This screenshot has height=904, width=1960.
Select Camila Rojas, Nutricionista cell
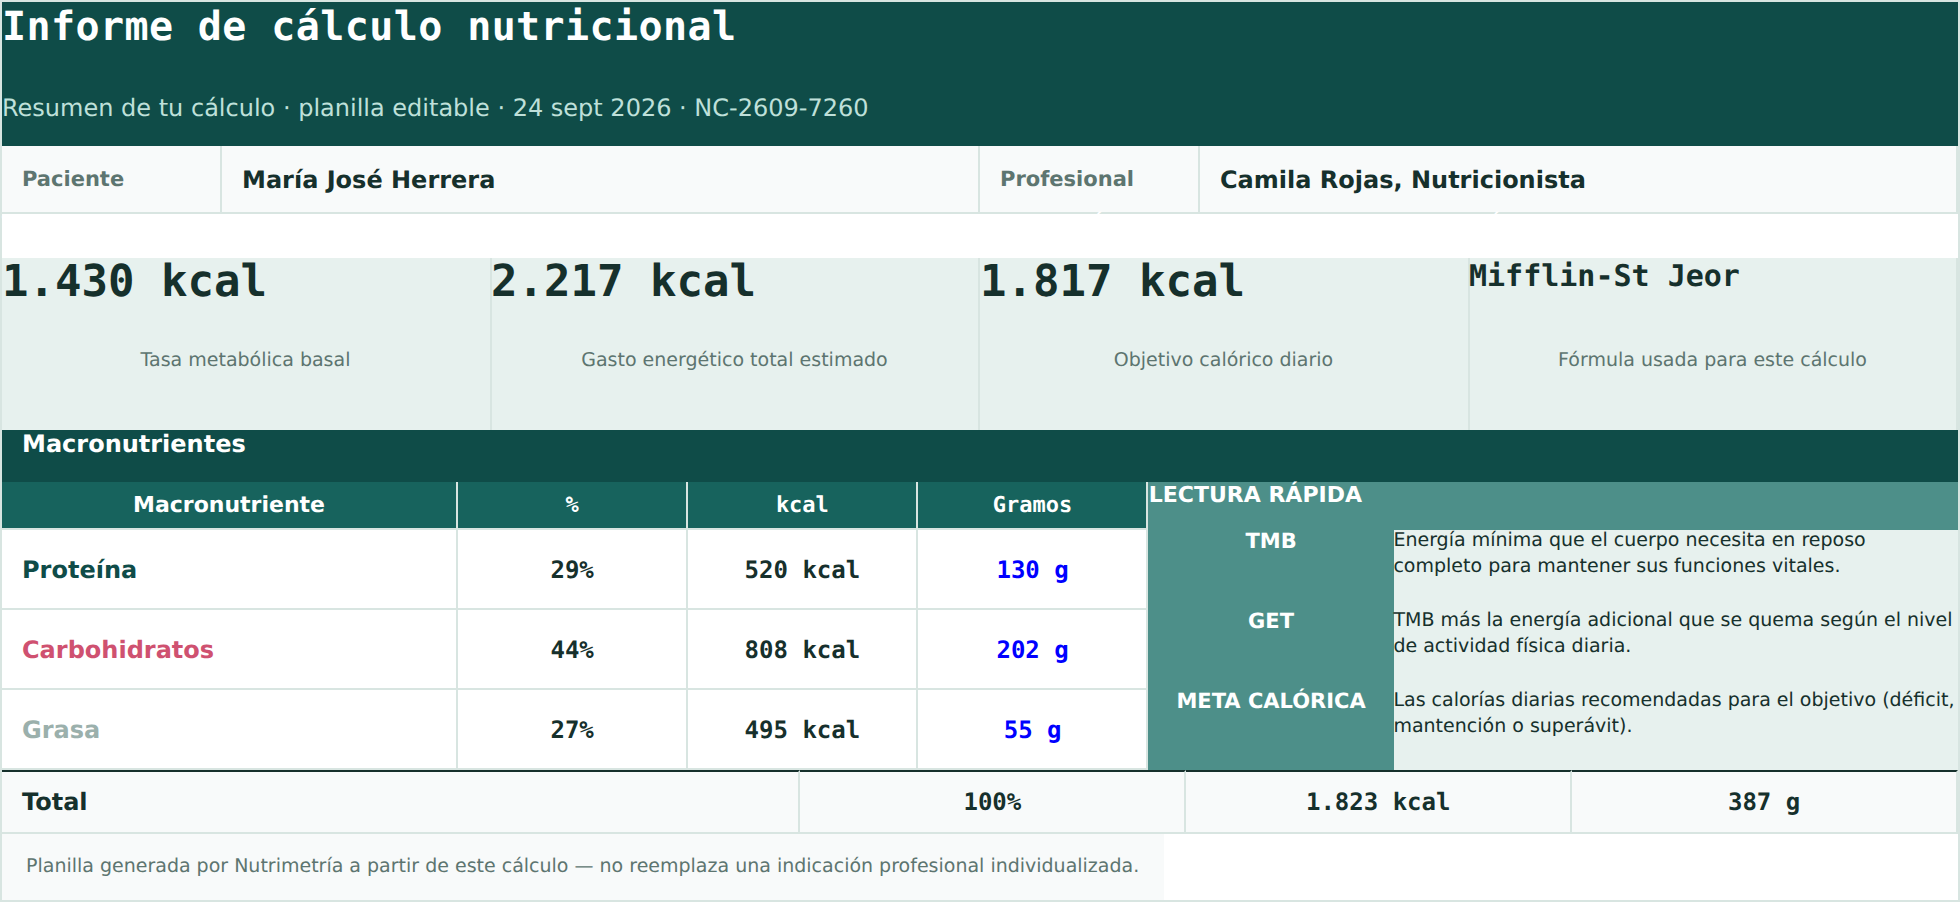pyautogui.click(x=1578, y=180)
